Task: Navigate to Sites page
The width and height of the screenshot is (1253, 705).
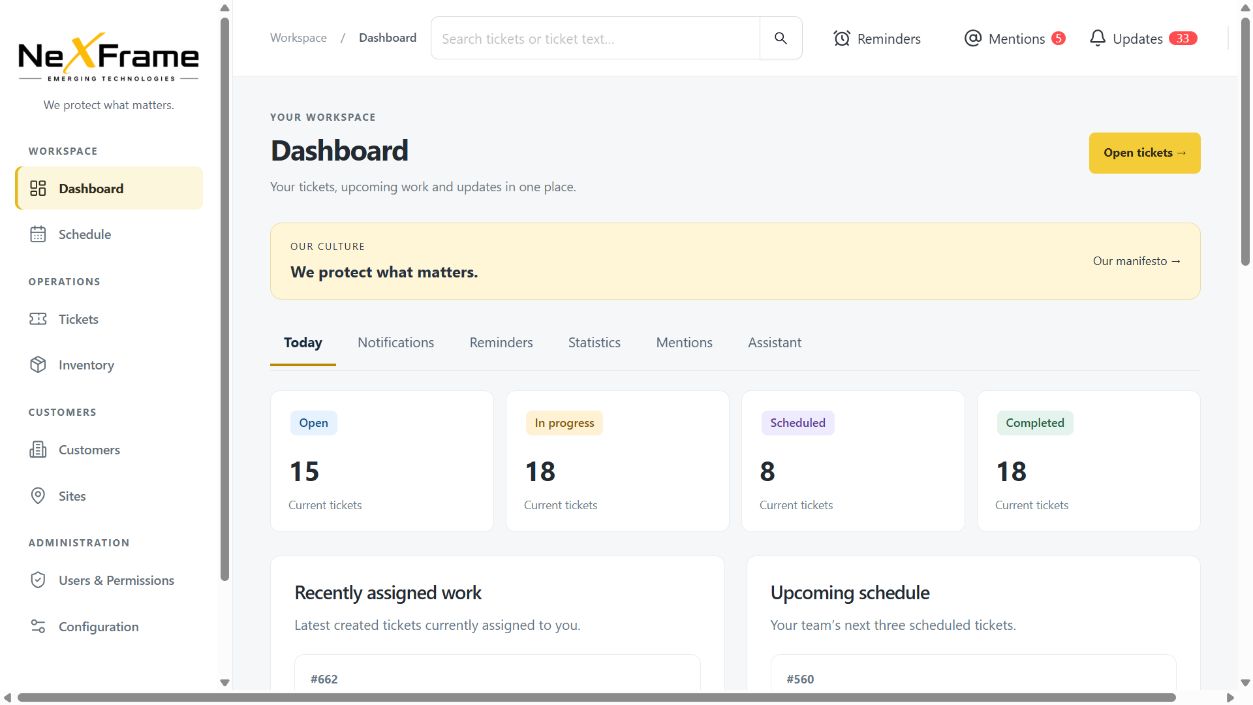Action: 109,496
